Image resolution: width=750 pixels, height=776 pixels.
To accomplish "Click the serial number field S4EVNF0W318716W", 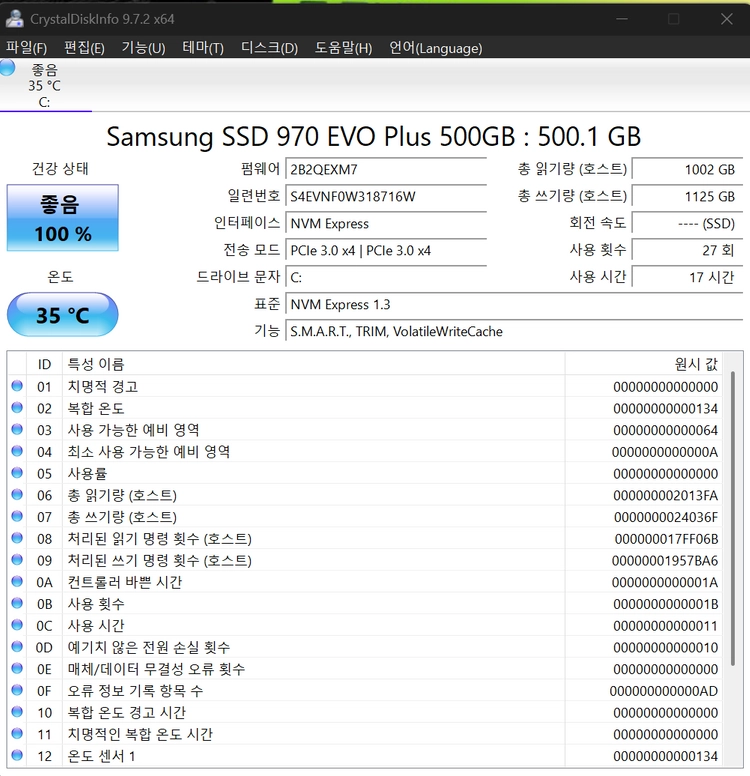I will coord(386,196).
